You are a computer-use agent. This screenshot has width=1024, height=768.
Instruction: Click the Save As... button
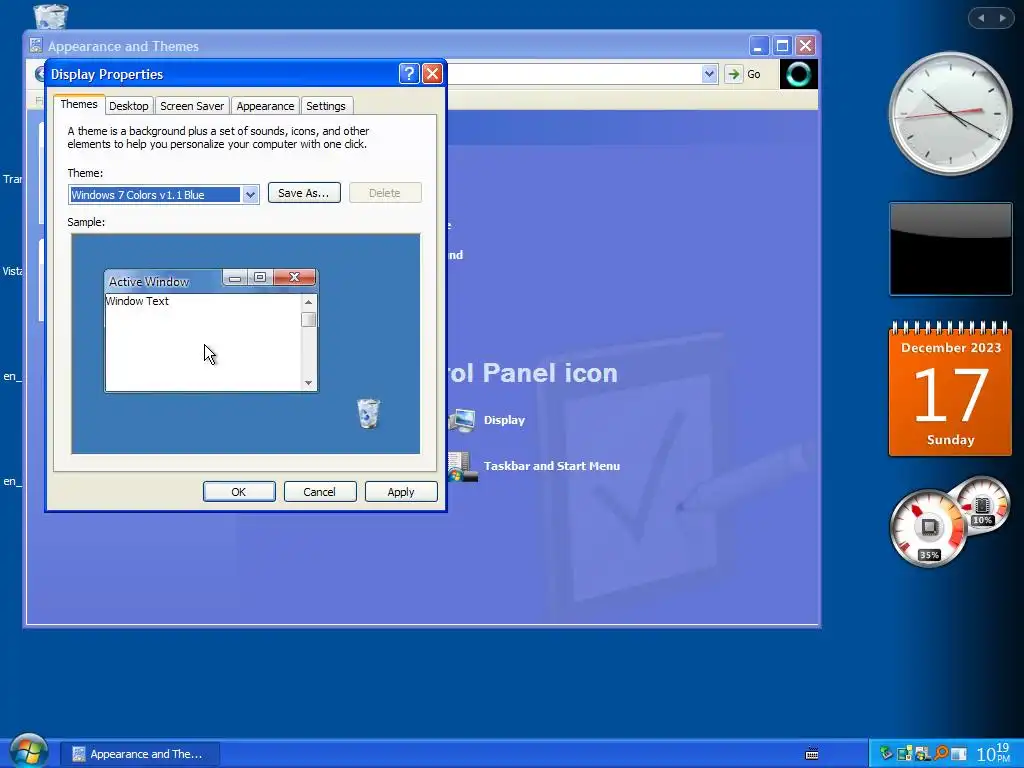pyautogui.click(x=304, y=193)
